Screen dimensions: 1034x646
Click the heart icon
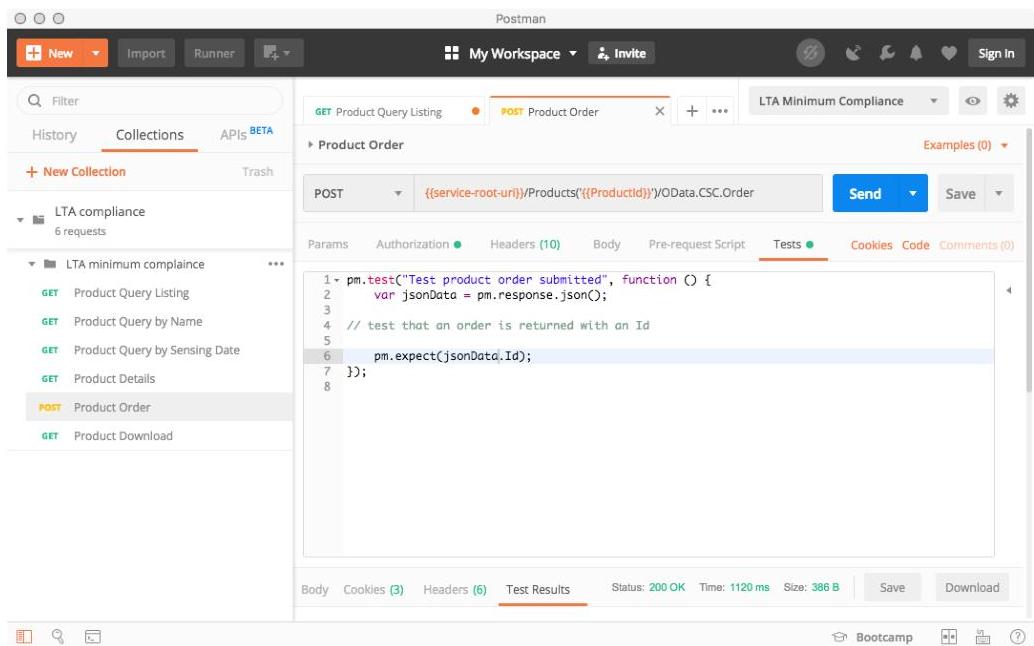click(x=948, y=53)
